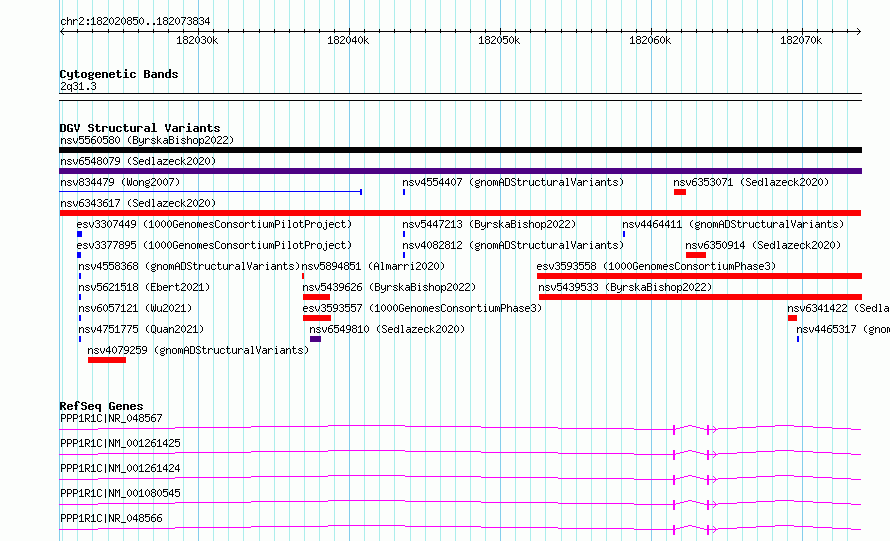Click nsv4464411 (gnomADStructuralVariants) label
The height and width of the screenshot is (541, 890).
point(733,224)
